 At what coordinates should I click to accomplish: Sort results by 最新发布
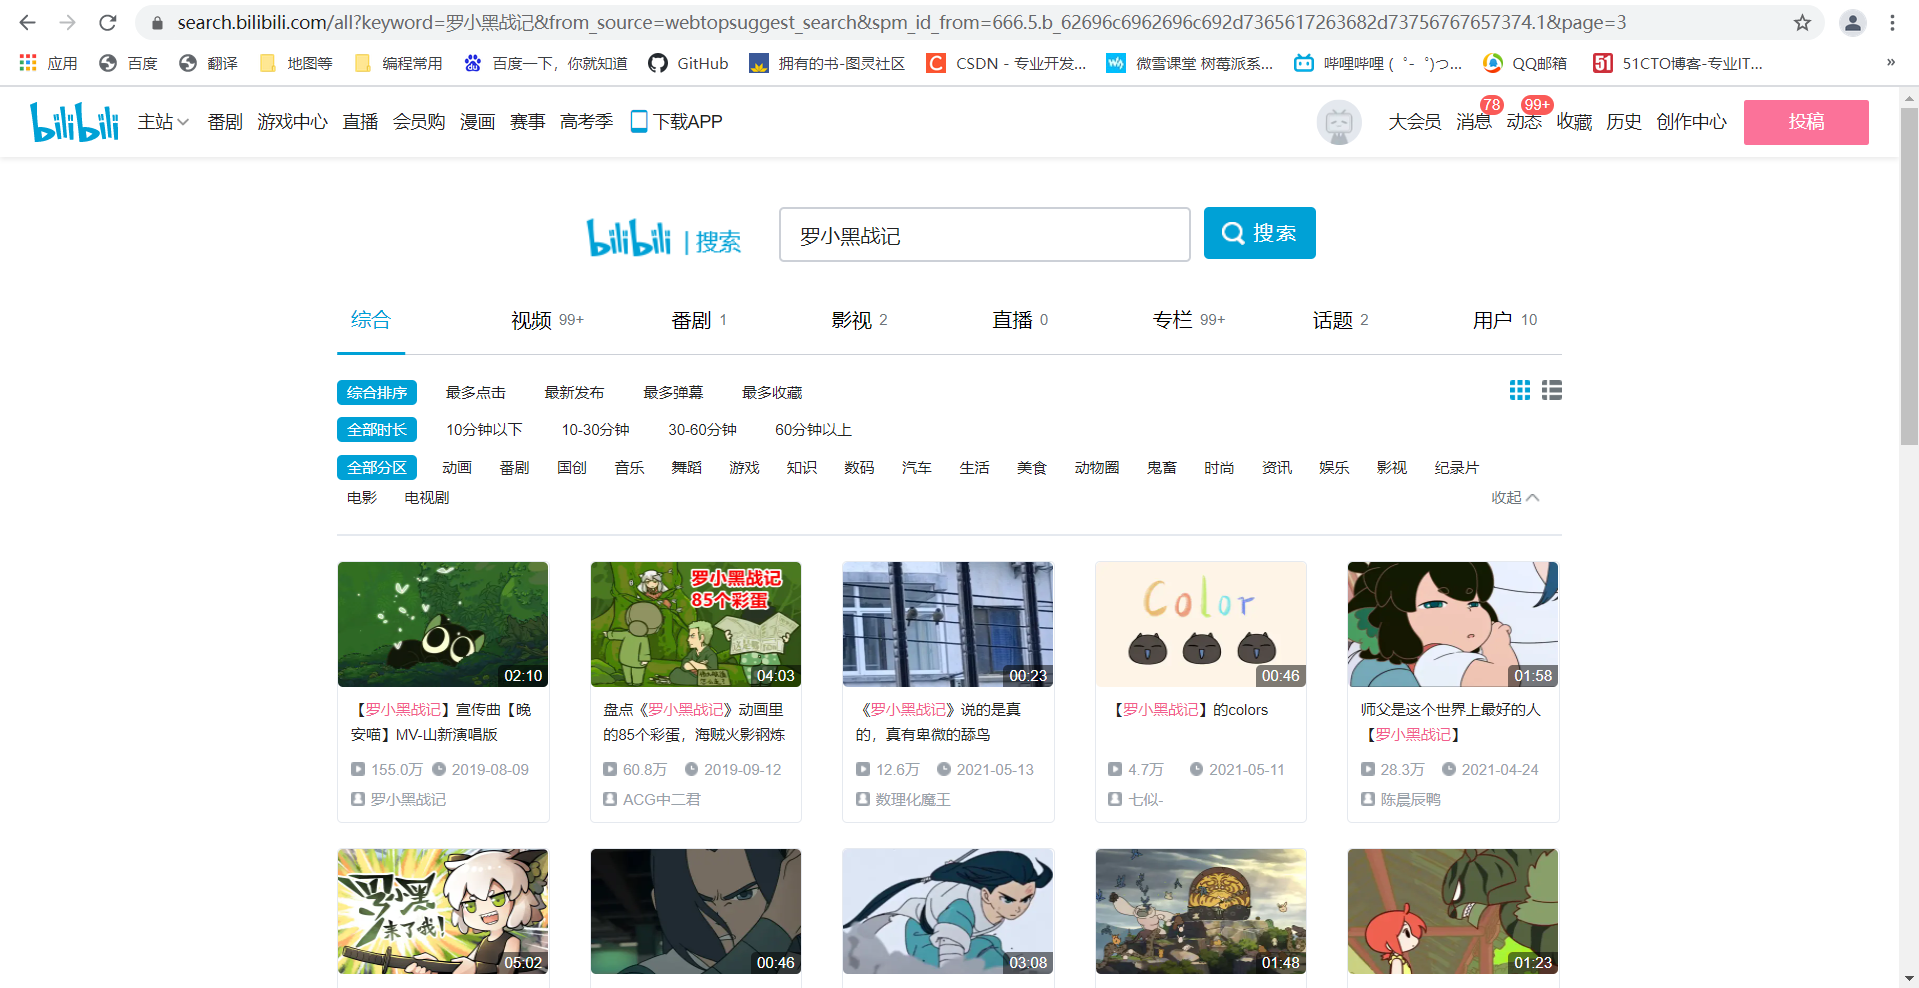tap(574, 393)
